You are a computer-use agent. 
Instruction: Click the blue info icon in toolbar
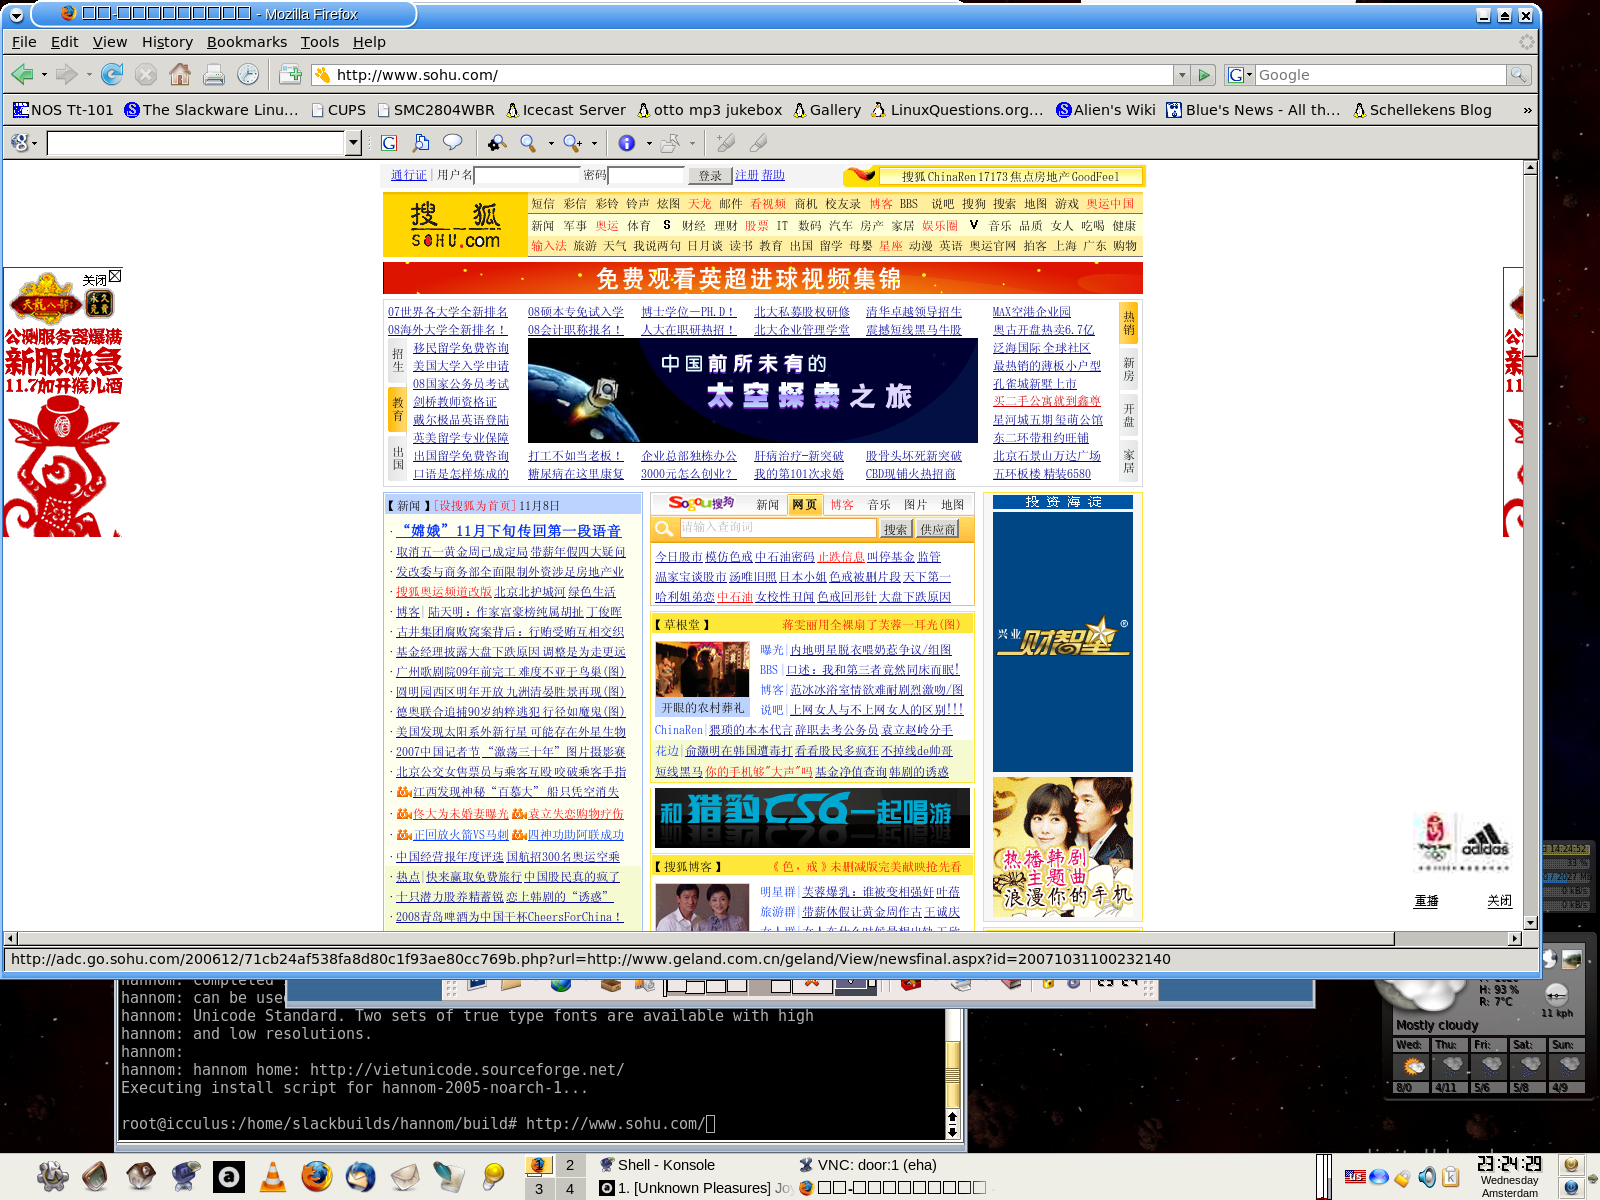(x=627, y=143)
